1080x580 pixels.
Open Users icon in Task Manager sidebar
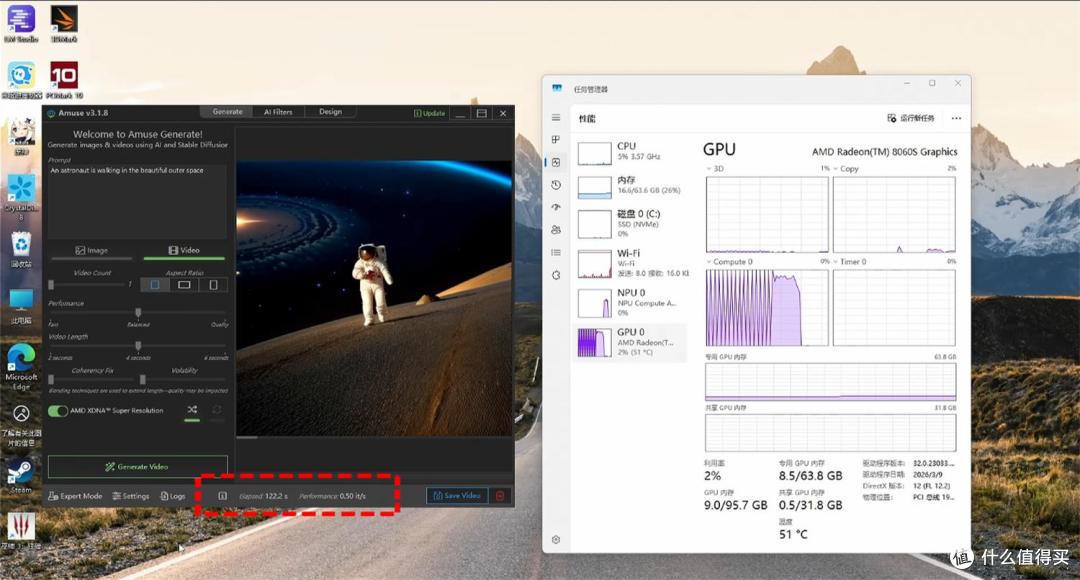tap(556, 230)
